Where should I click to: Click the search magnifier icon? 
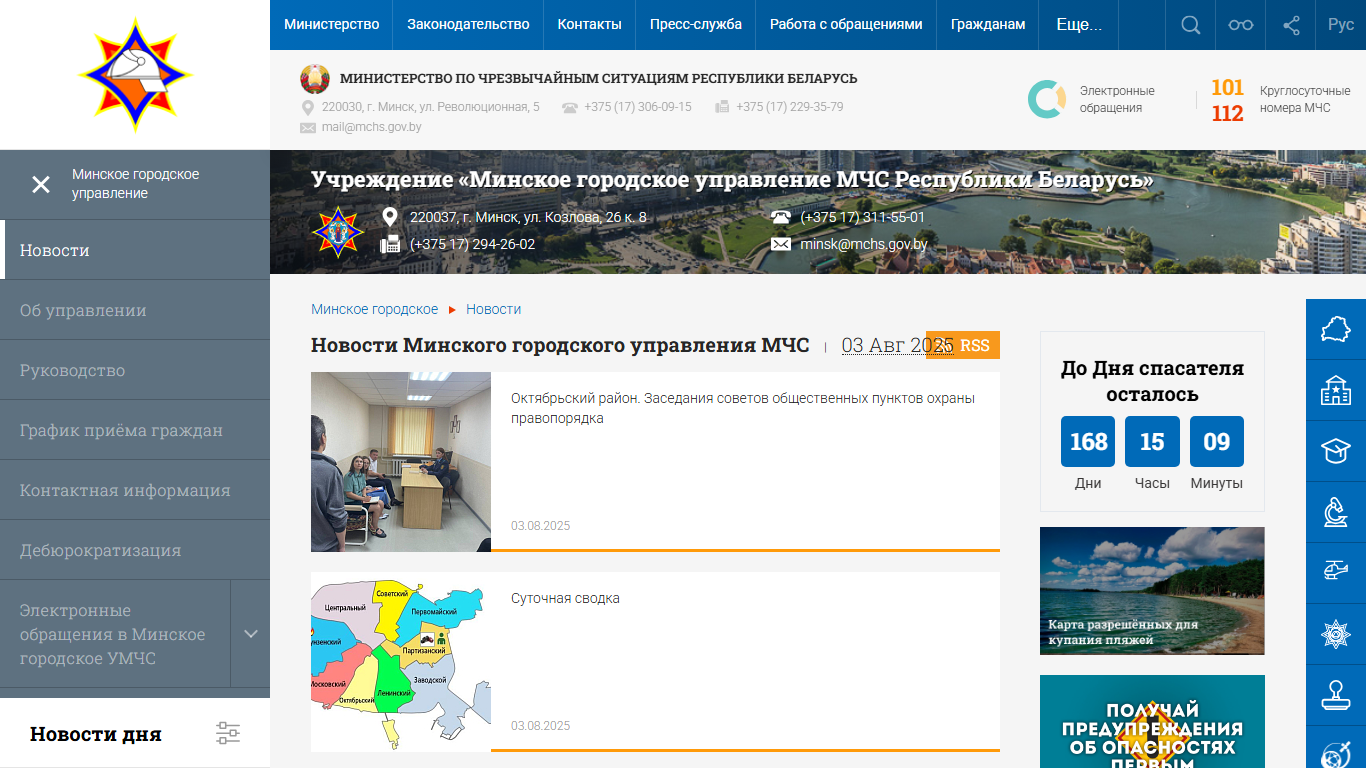click(1190, 25)
